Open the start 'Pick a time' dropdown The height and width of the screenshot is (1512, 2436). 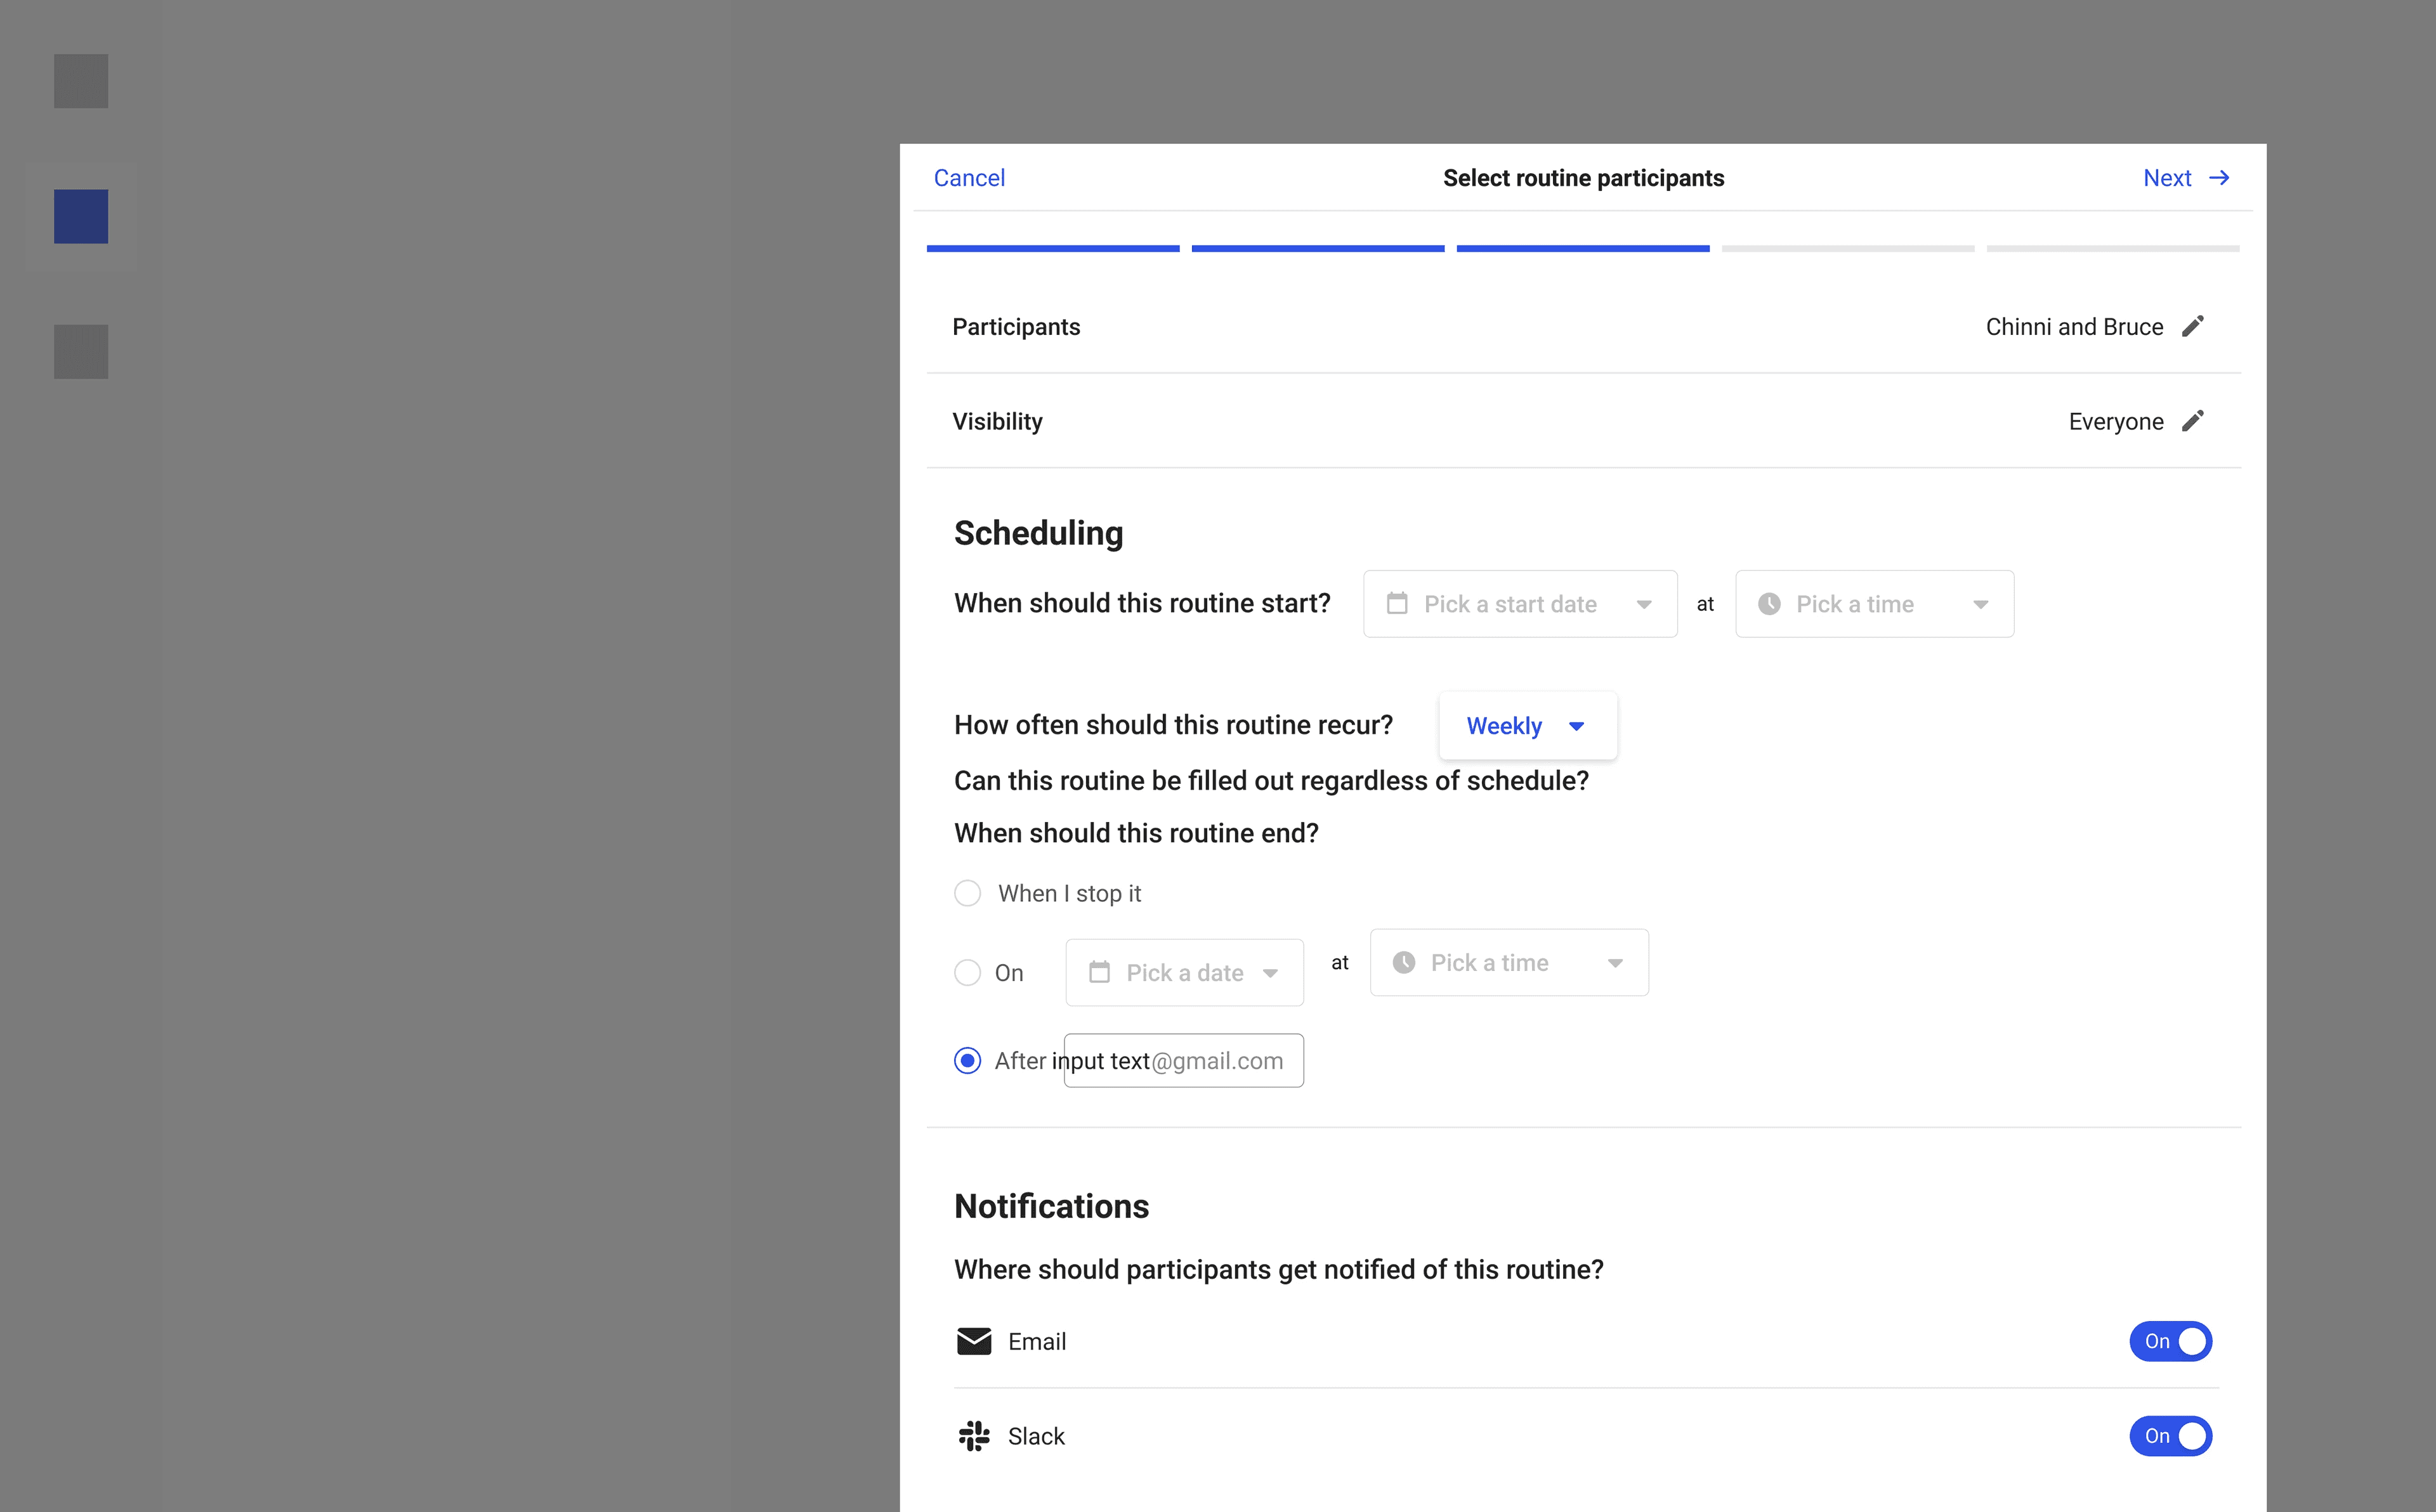tap(1874, 604)
